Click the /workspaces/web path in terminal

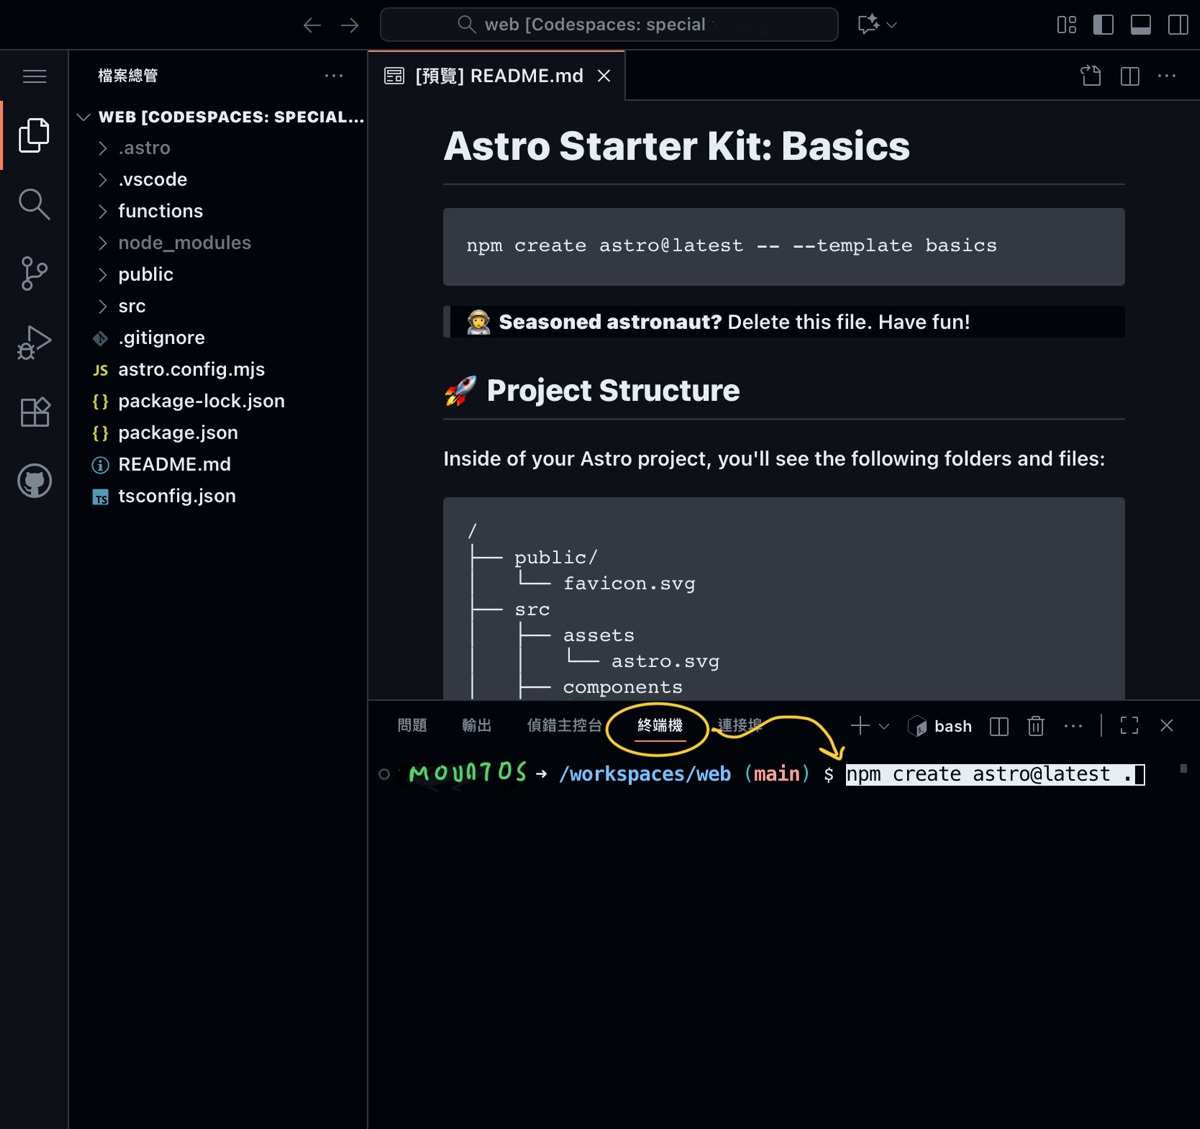click(645, 774)
